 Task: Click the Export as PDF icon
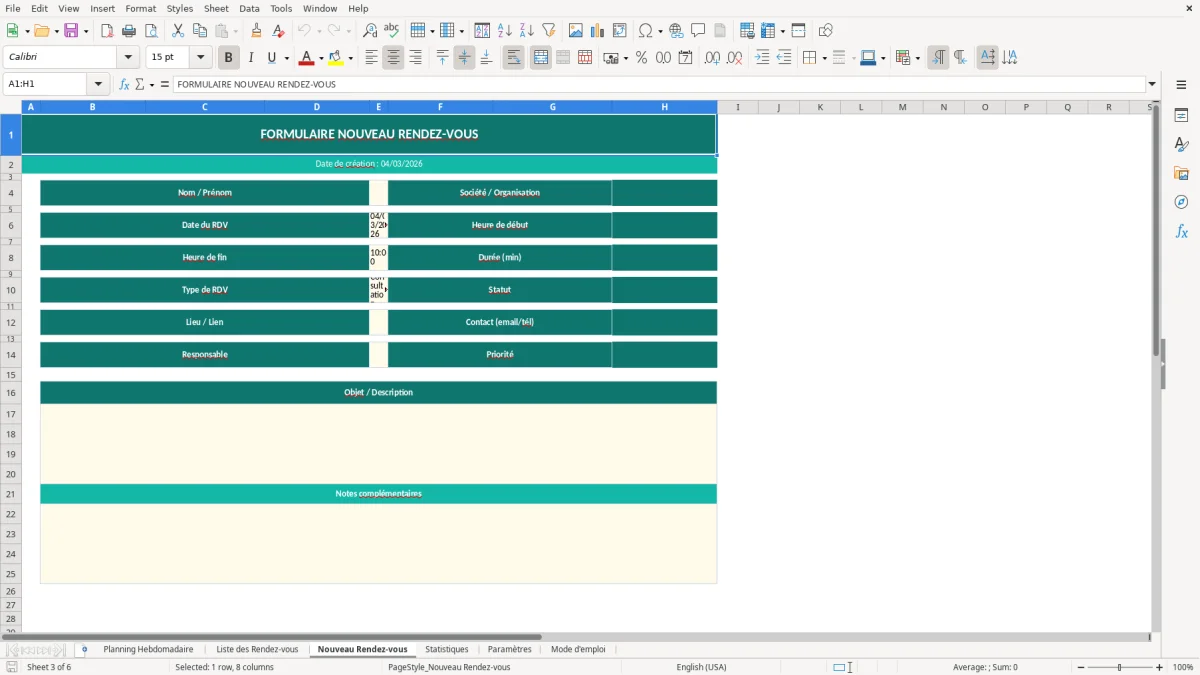pos(107,31)
